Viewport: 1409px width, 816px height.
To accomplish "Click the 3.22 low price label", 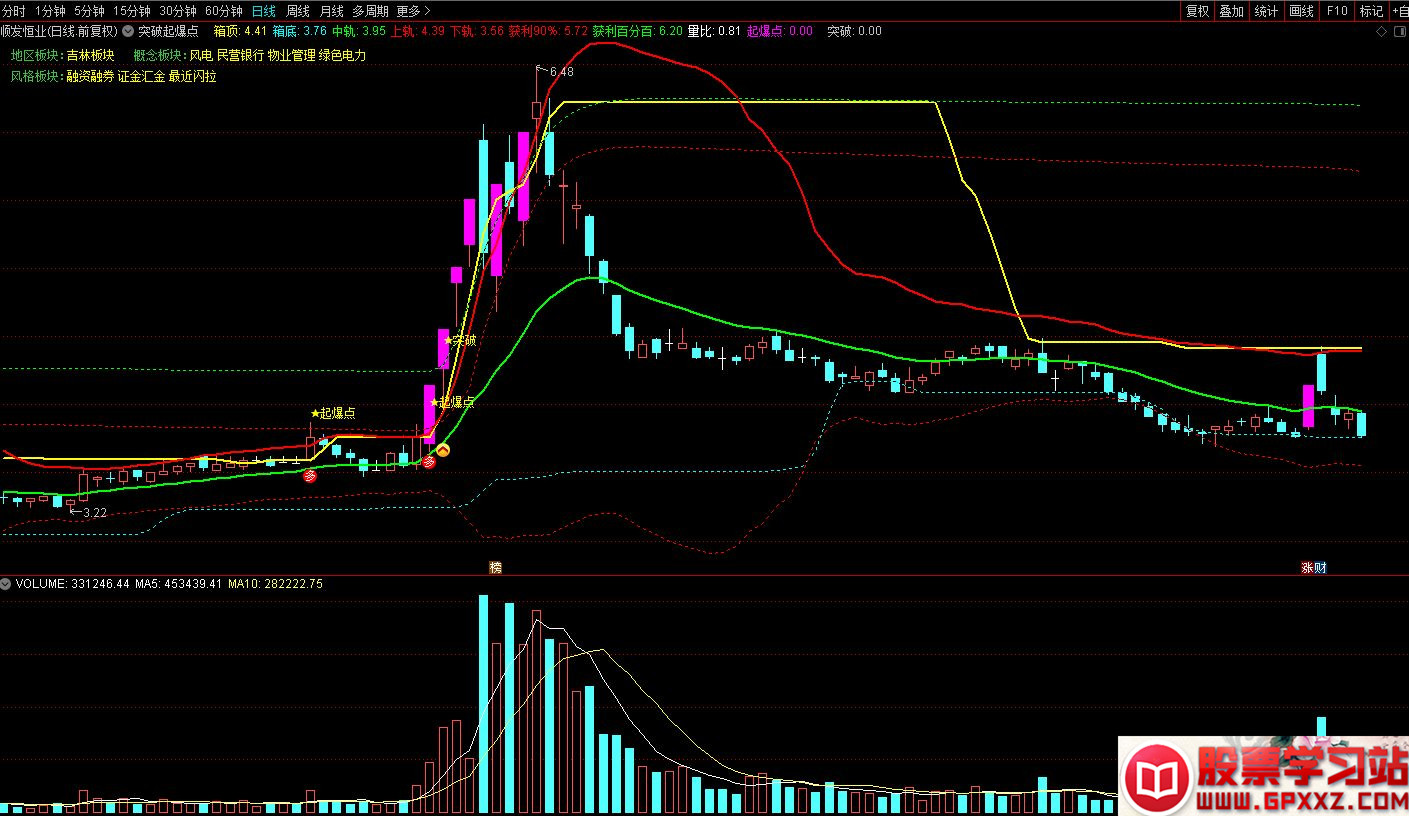I will coord(94,512).
